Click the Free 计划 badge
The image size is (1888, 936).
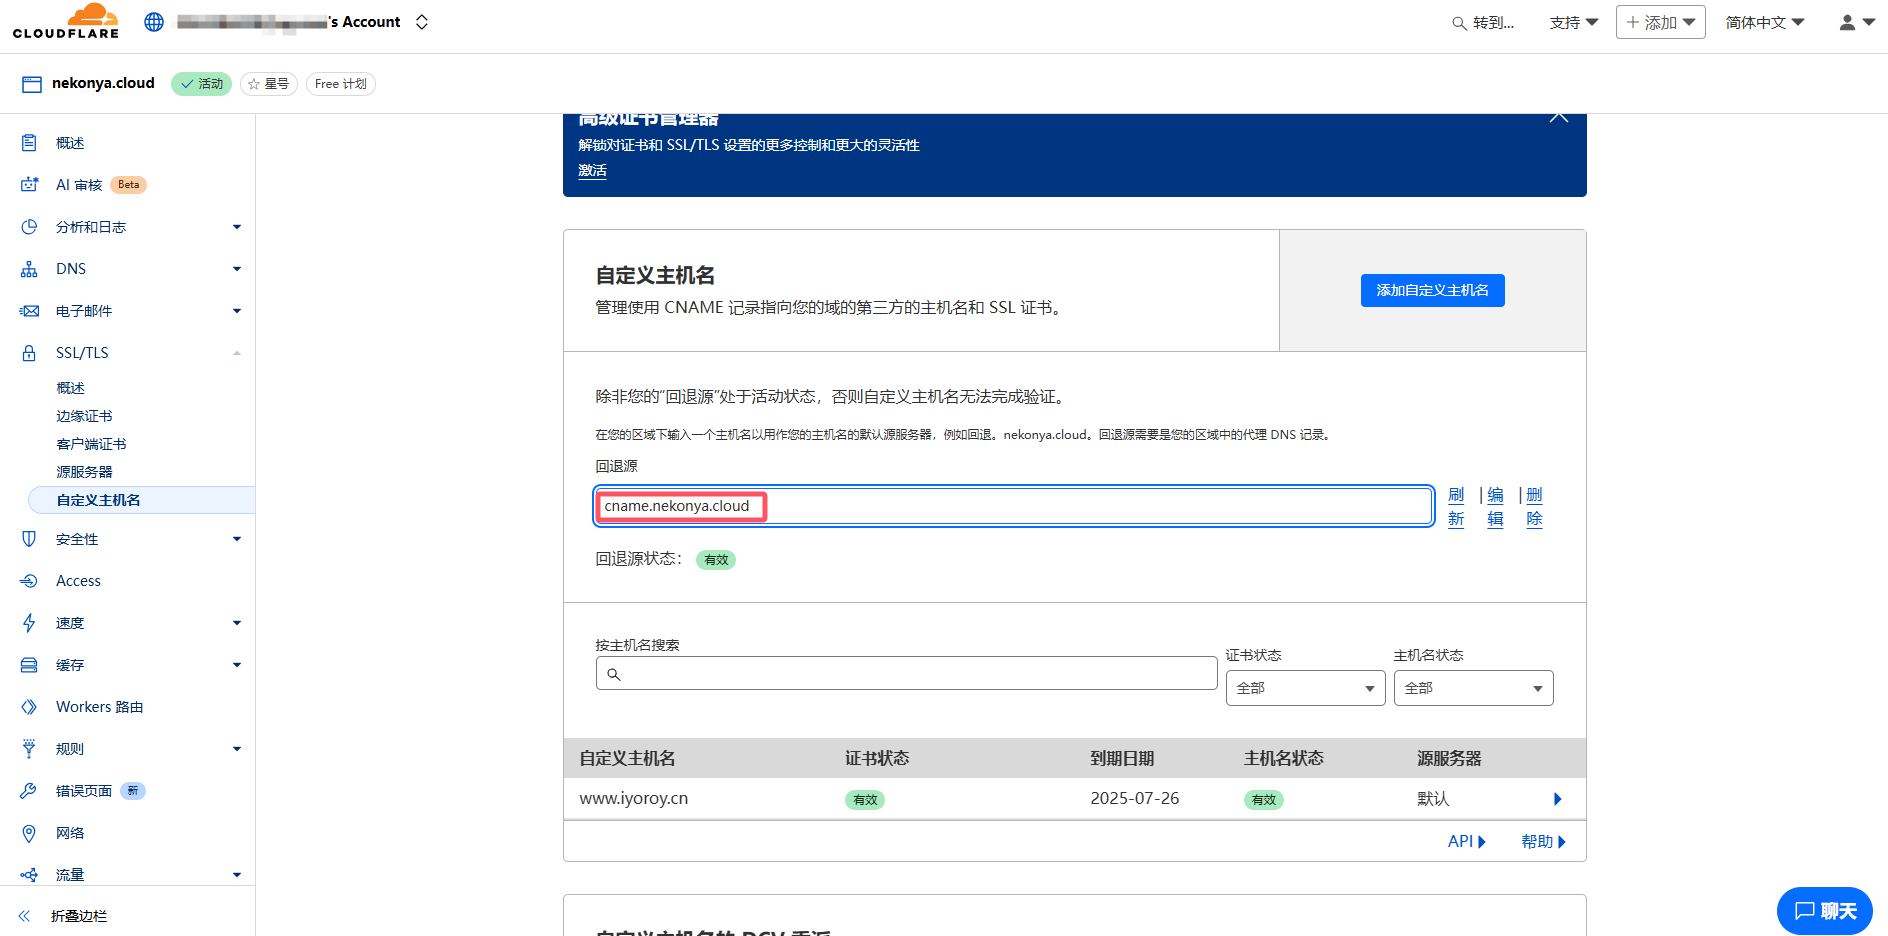[341, 84]
